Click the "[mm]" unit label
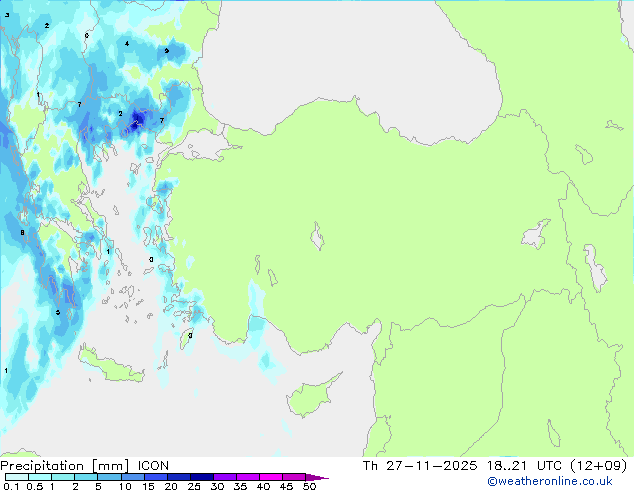 coord(110,466)
